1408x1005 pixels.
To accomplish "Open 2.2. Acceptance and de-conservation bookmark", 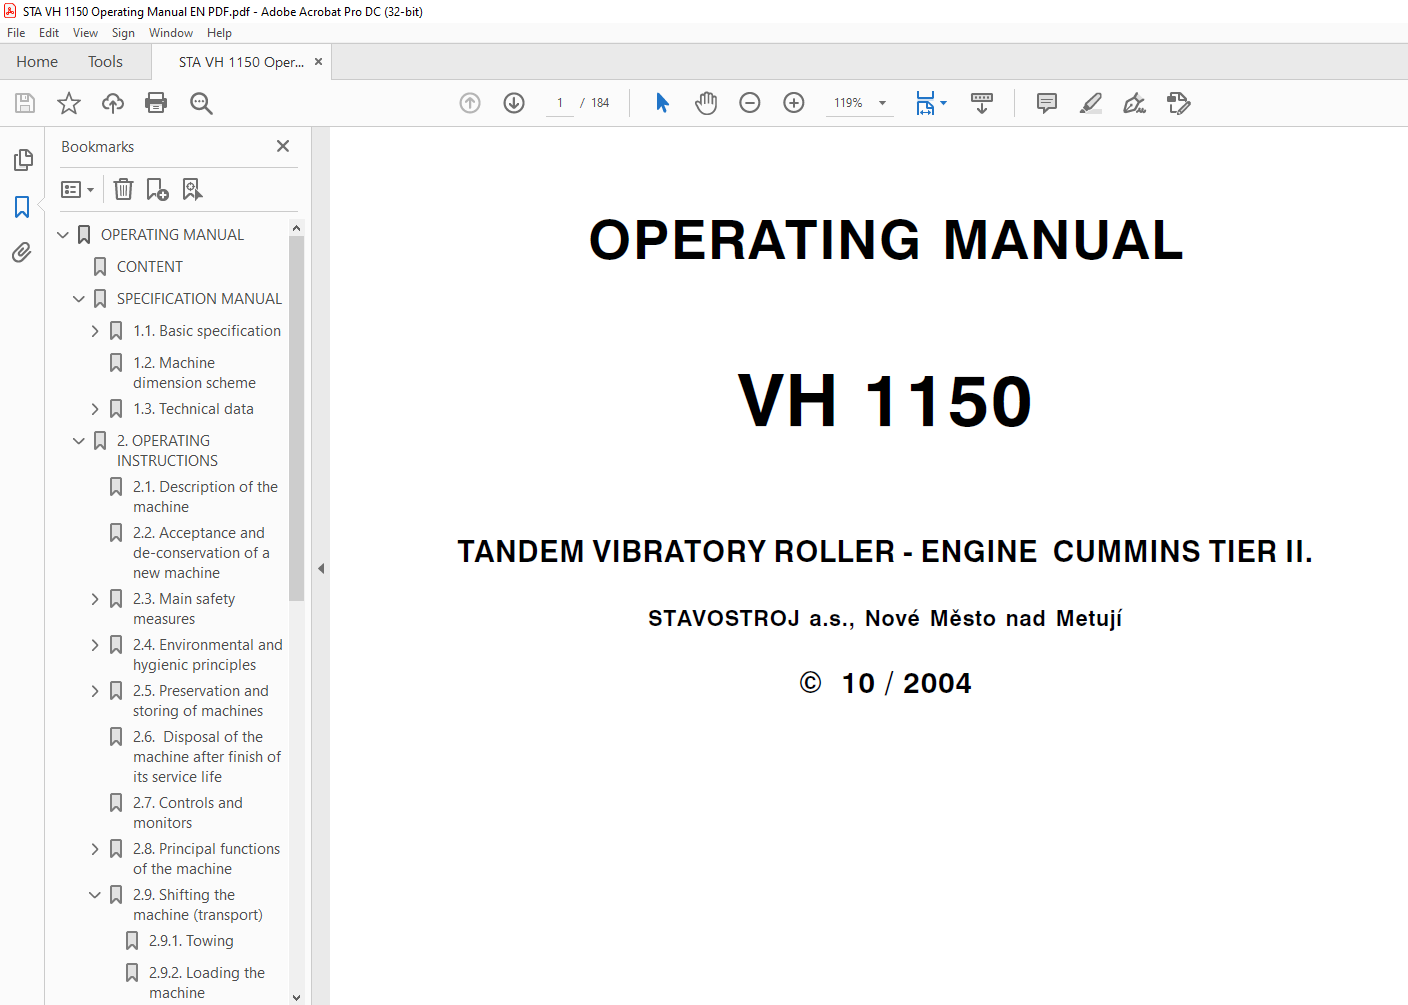I will (x=201, y=553).
